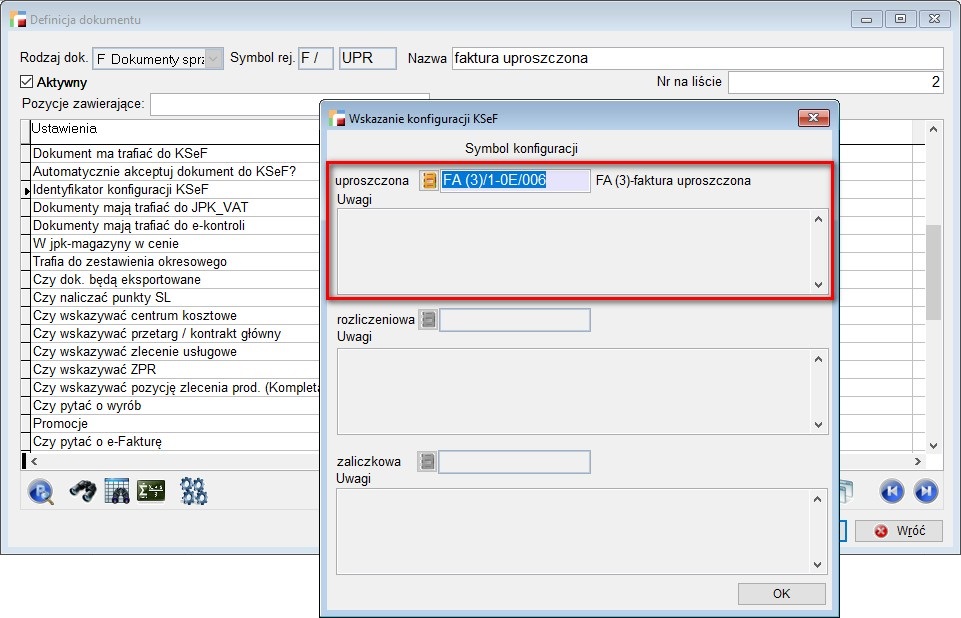Click the magnifier preview icon in bottom toolbar
The image size is (961, 618).
click(41, 491)
